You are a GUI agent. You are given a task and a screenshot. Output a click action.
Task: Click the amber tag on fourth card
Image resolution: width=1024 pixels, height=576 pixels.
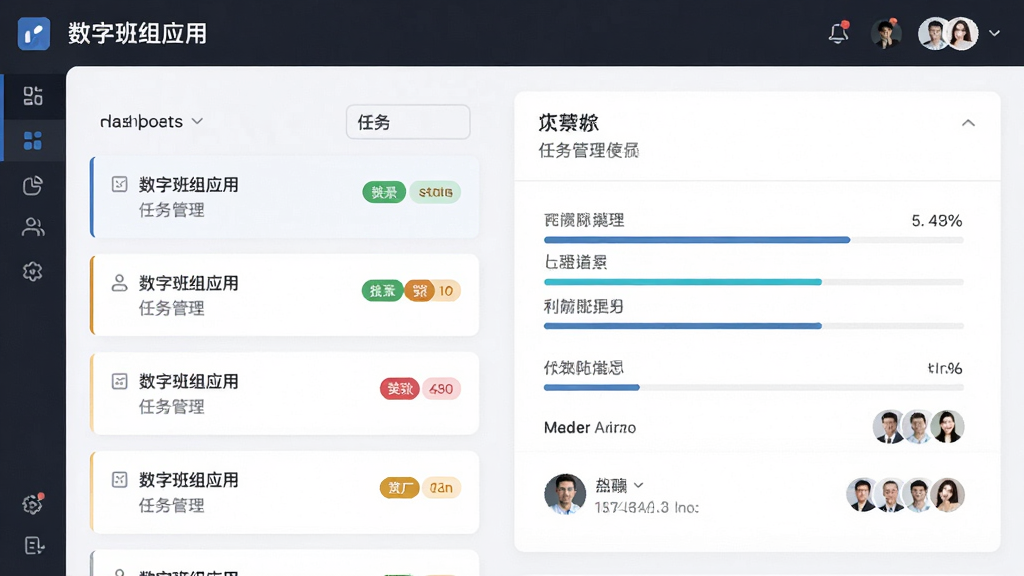tap(400, 488)
